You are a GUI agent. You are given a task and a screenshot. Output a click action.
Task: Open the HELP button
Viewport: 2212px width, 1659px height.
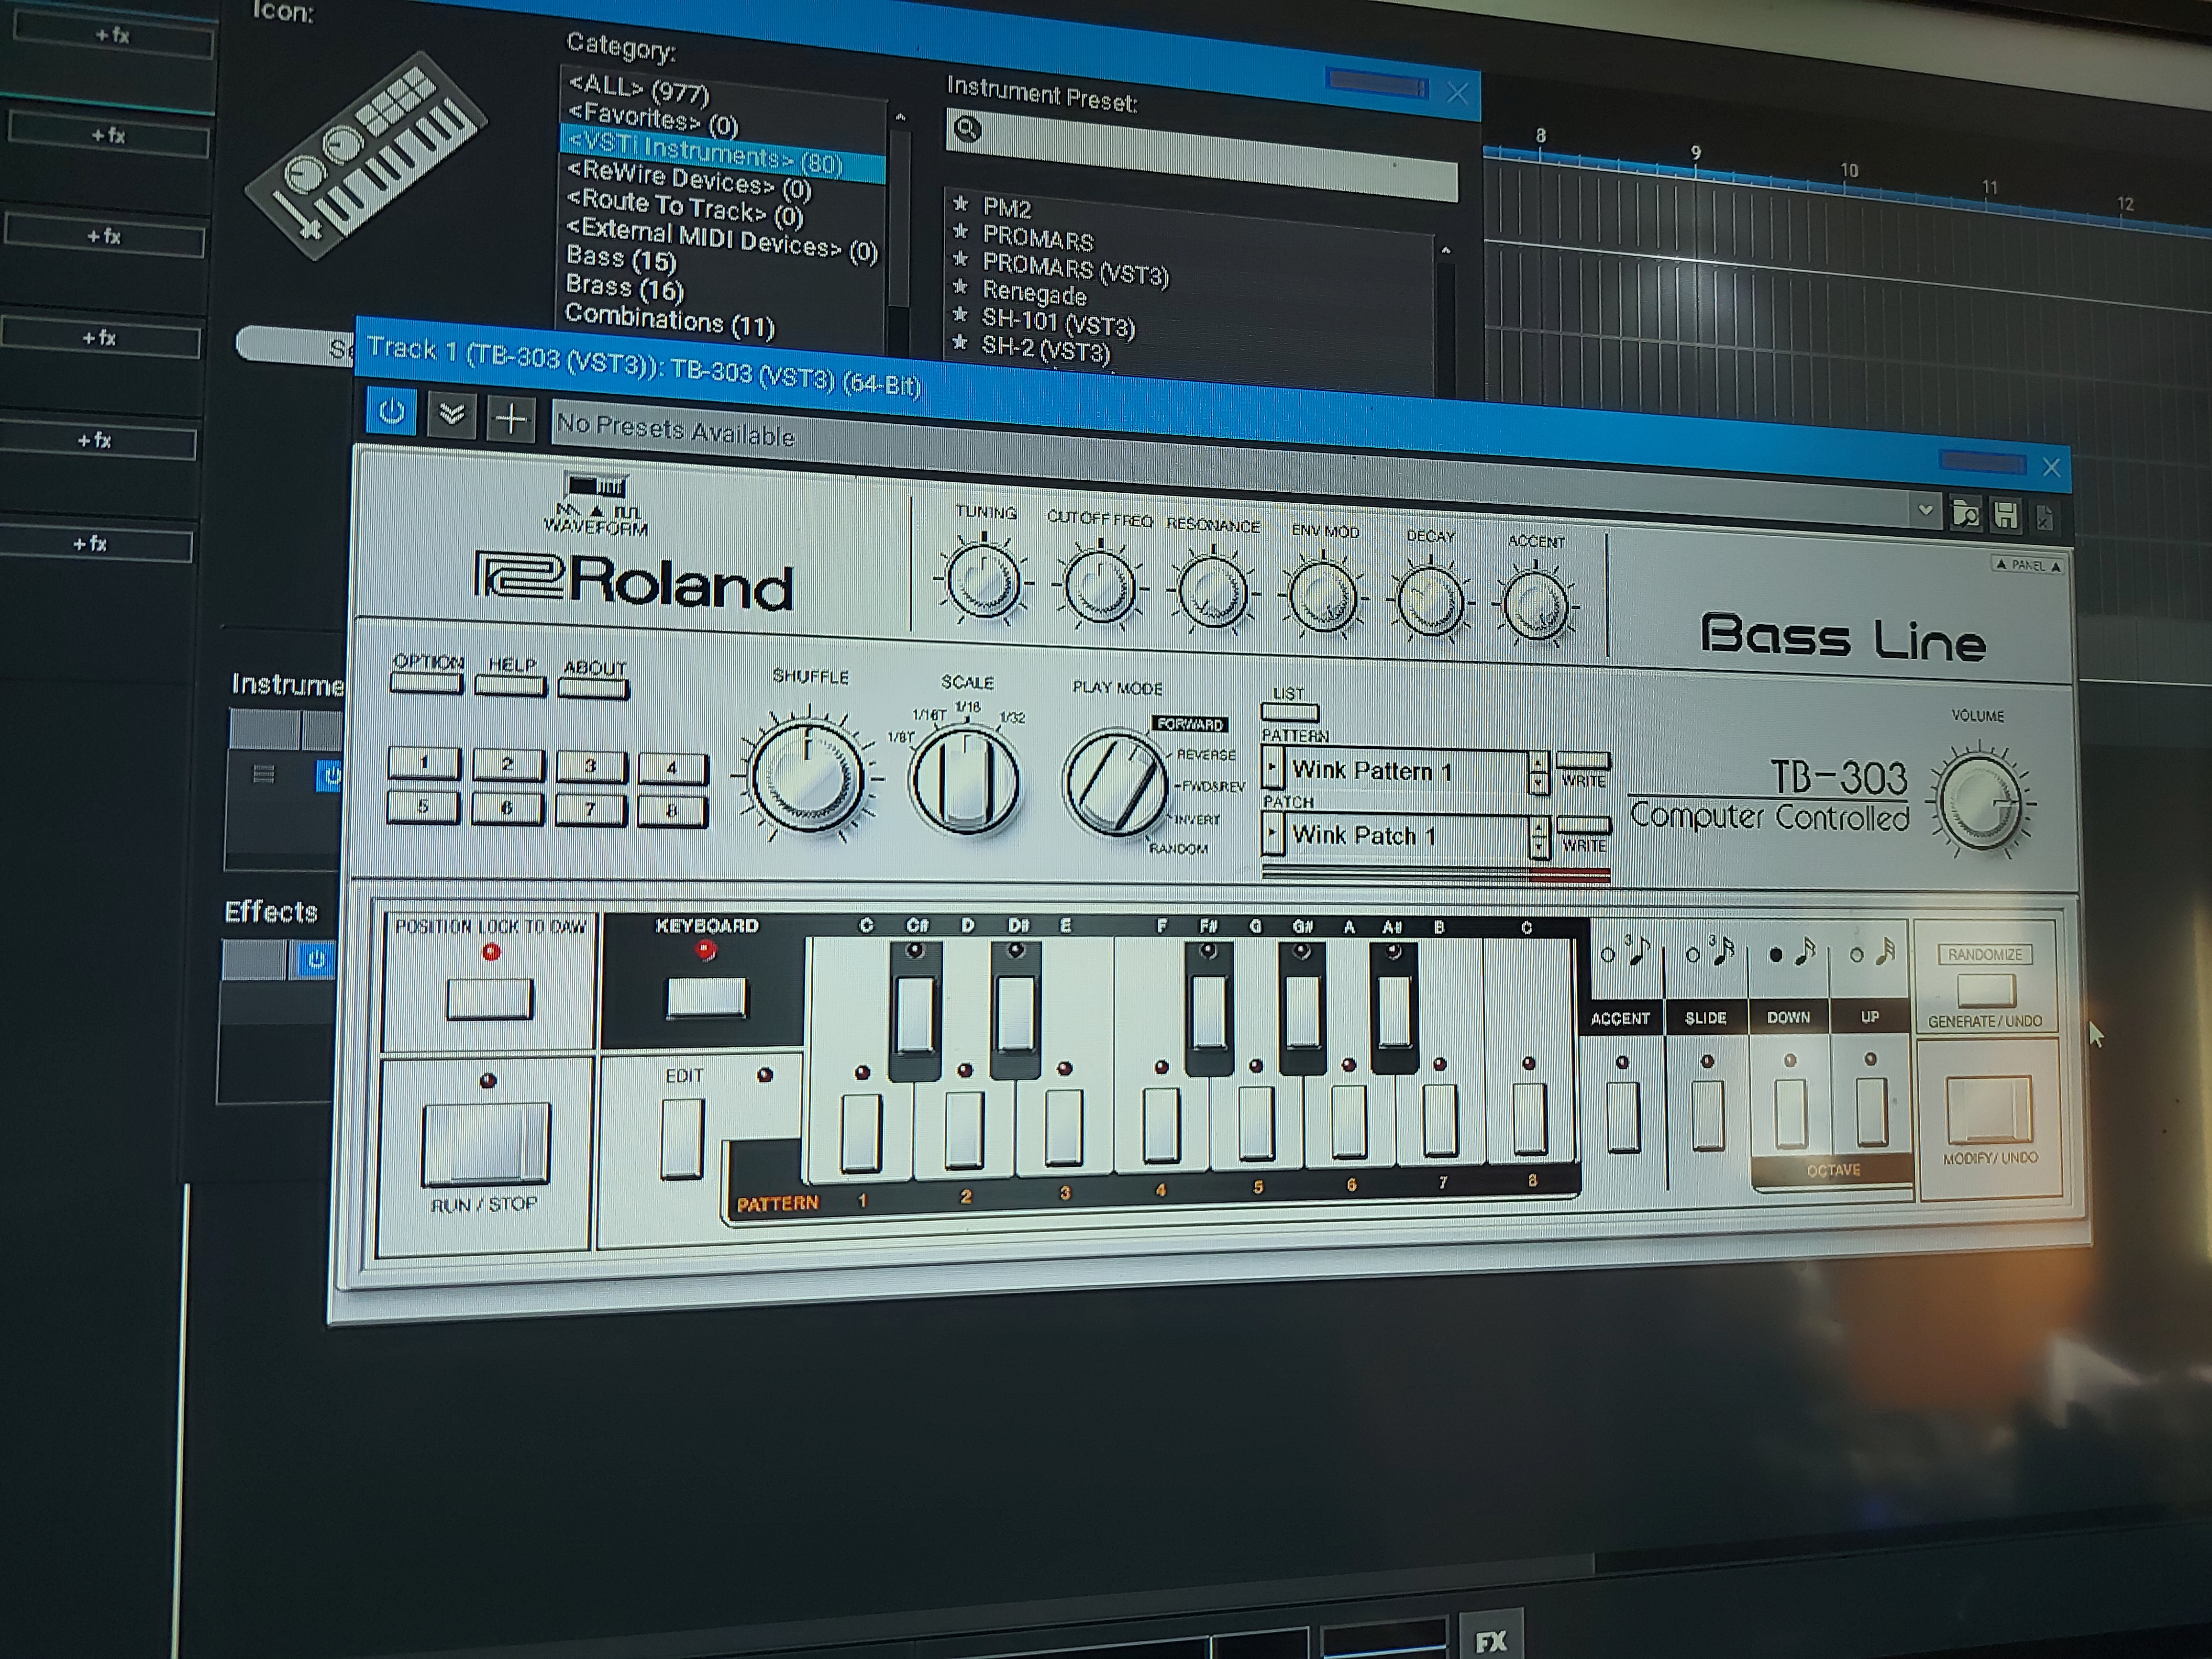point(510,686)
